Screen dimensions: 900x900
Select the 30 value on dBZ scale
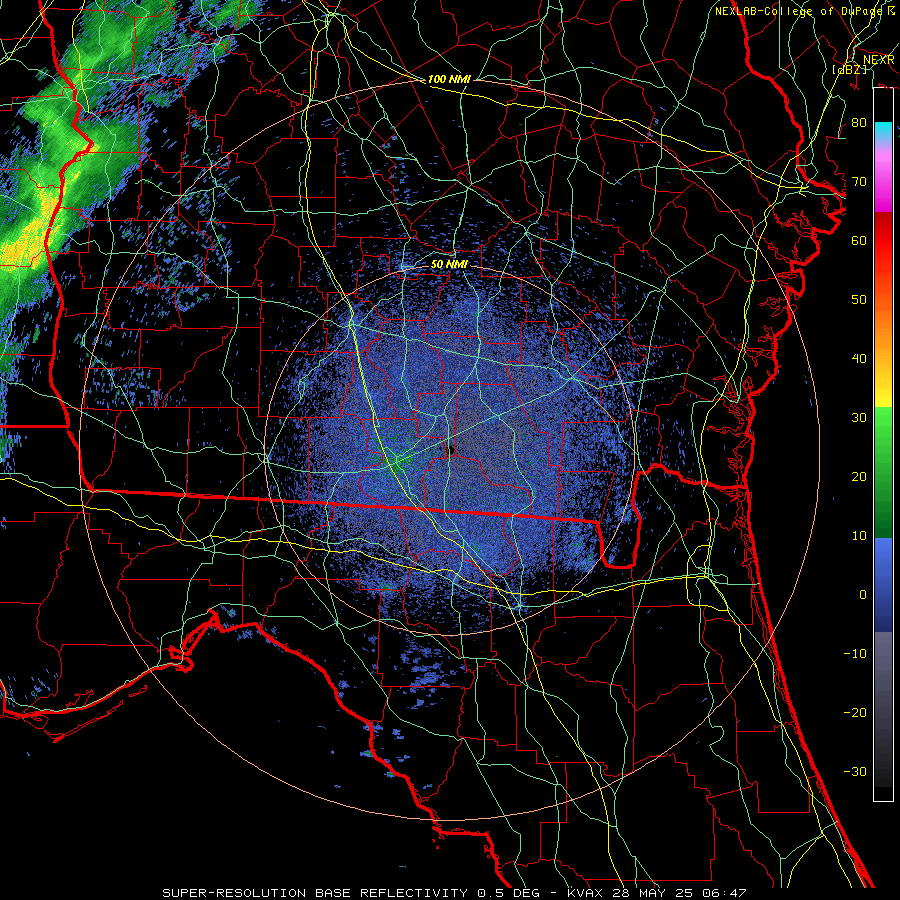859,418
